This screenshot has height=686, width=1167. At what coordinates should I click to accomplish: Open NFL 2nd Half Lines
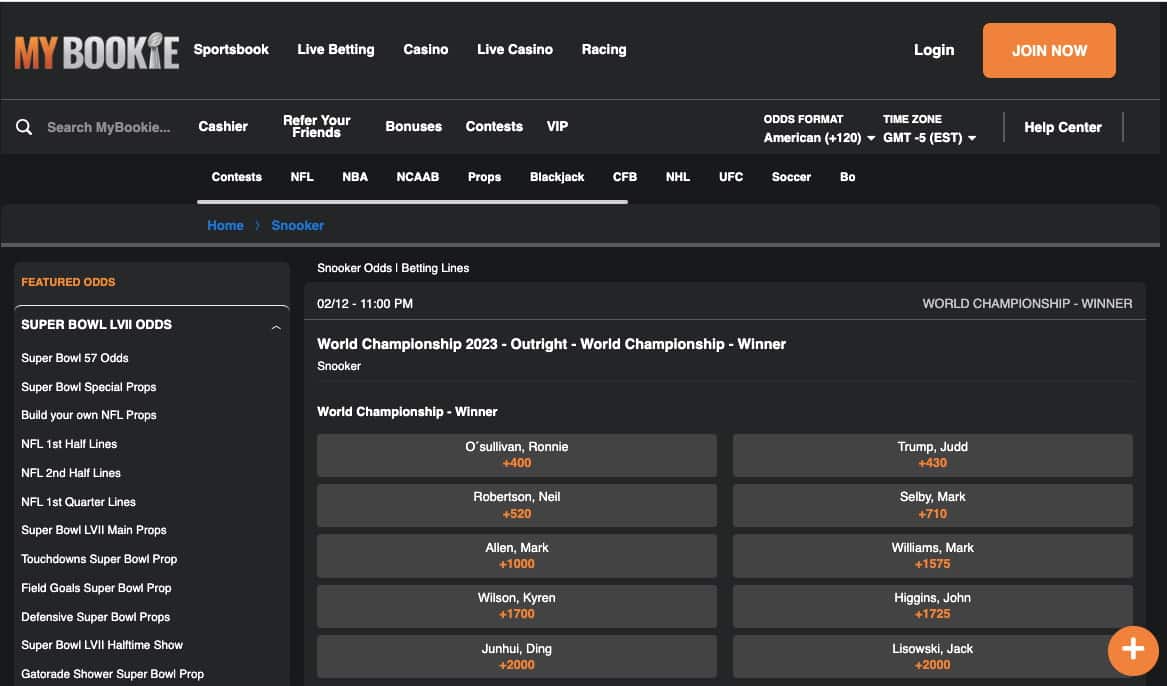click(71, 473)
